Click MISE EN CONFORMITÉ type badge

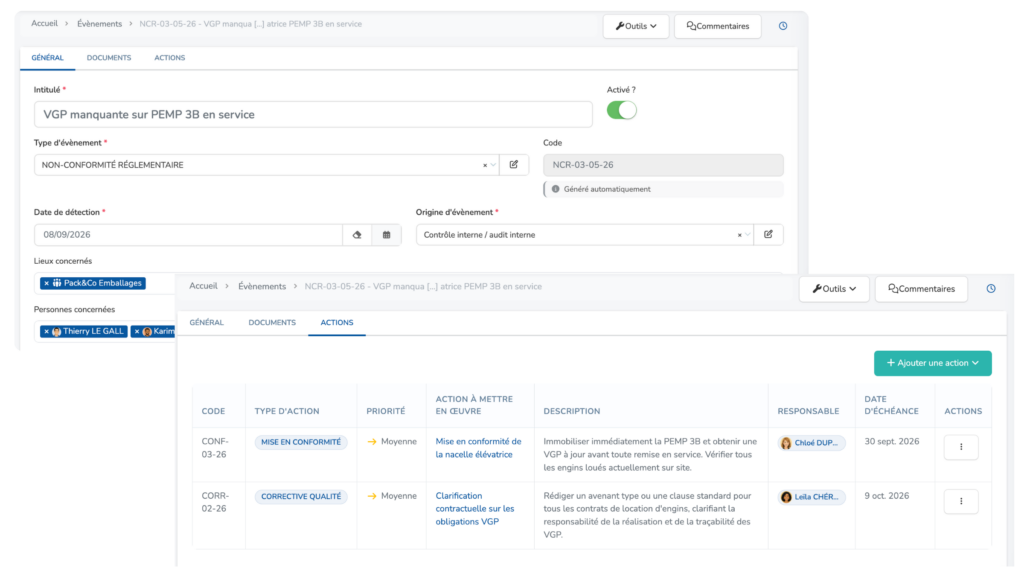click(x=301, y=442)
